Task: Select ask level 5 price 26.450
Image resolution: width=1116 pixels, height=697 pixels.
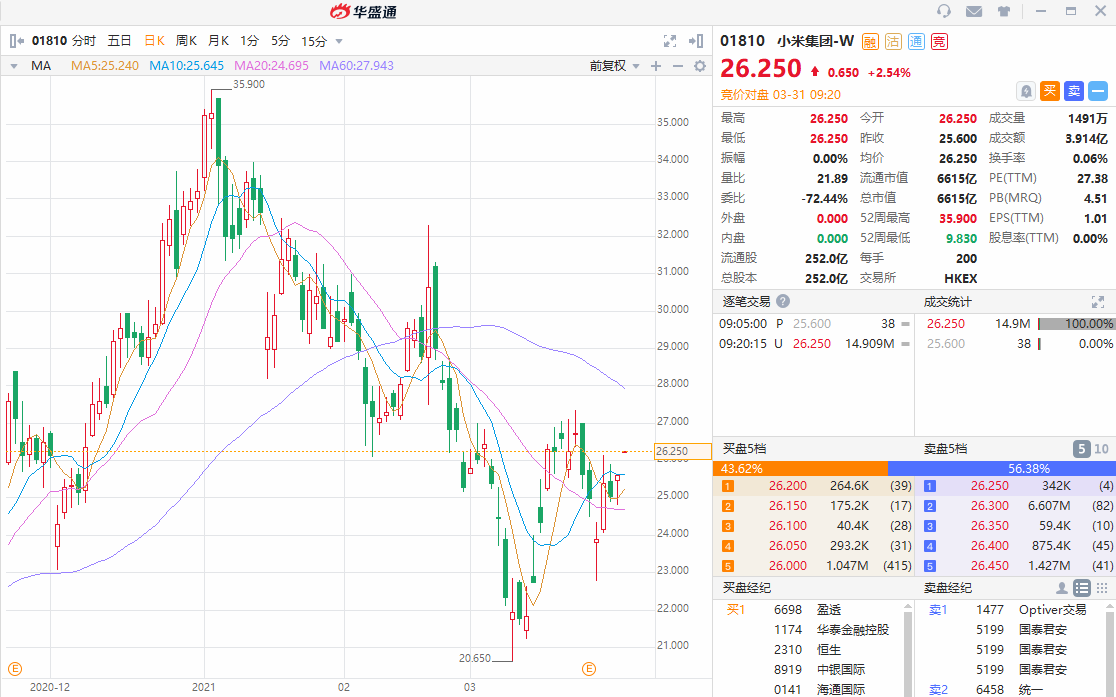Action: point(990,565)
